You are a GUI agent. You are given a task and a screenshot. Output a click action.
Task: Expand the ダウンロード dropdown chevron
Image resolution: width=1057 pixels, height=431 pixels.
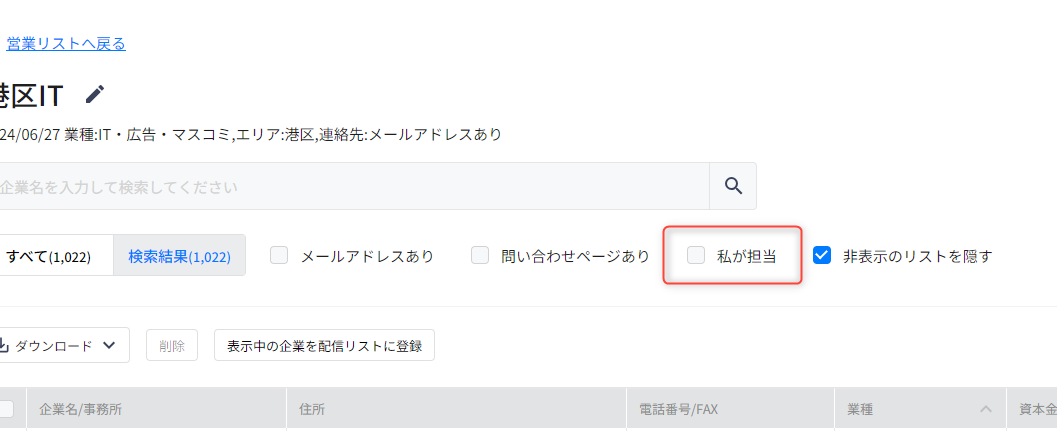[x=109, y=346]
